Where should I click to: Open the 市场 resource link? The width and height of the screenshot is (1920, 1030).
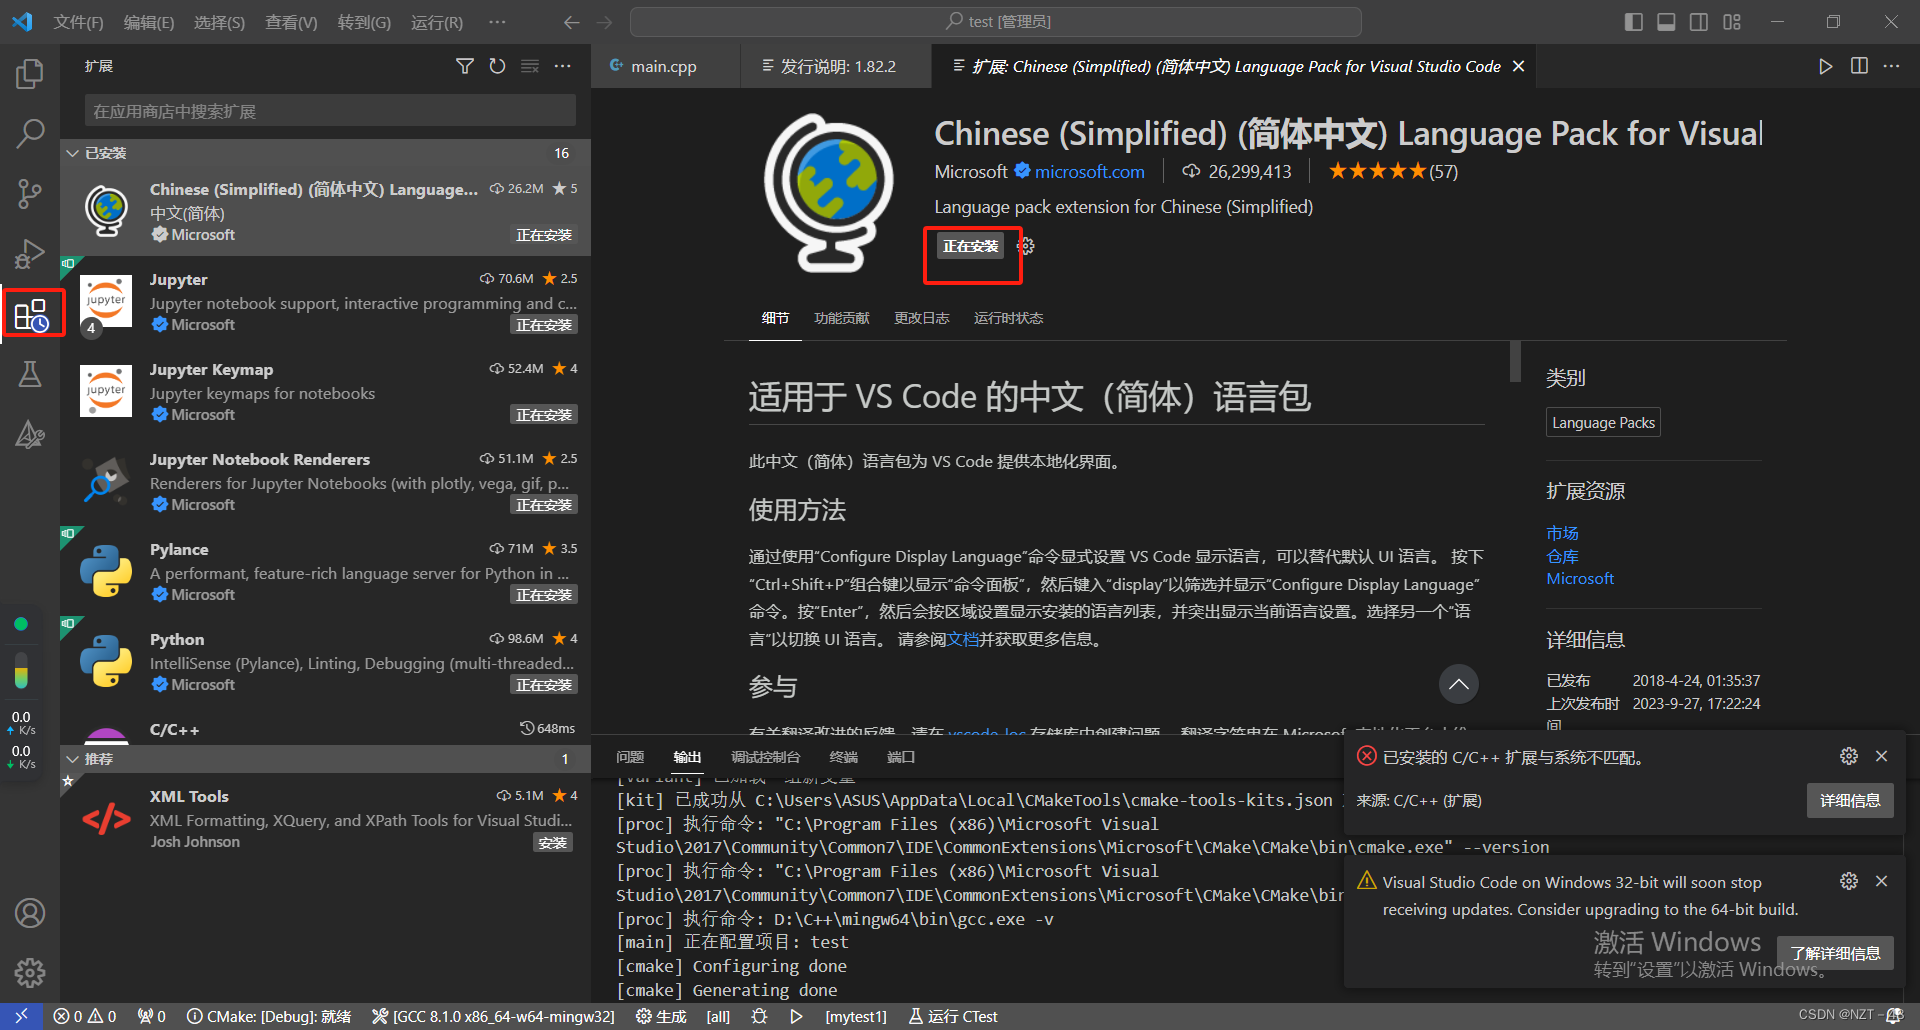coord(1562,533)
